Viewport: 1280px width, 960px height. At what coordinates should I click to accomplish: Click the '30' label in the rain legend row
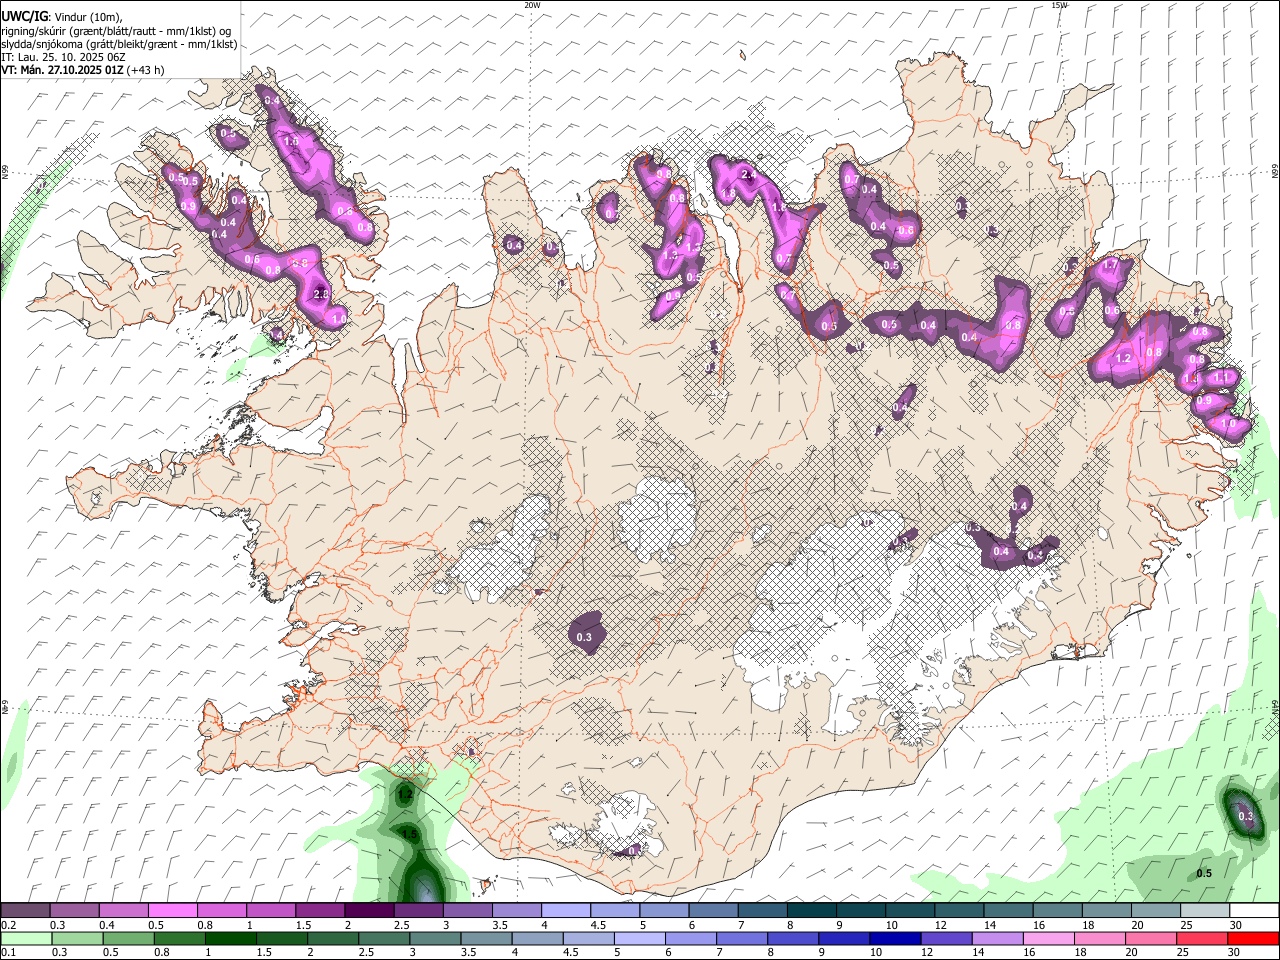1235,953
